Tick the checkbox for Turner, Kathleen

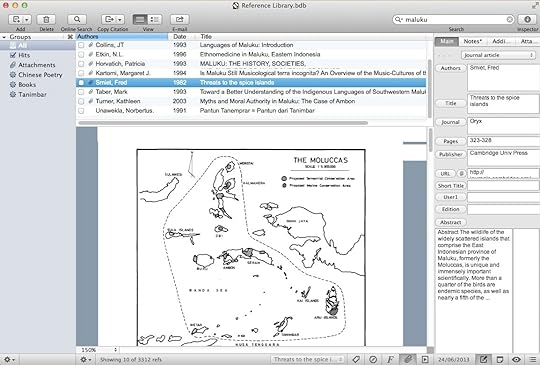coord(81,101)
